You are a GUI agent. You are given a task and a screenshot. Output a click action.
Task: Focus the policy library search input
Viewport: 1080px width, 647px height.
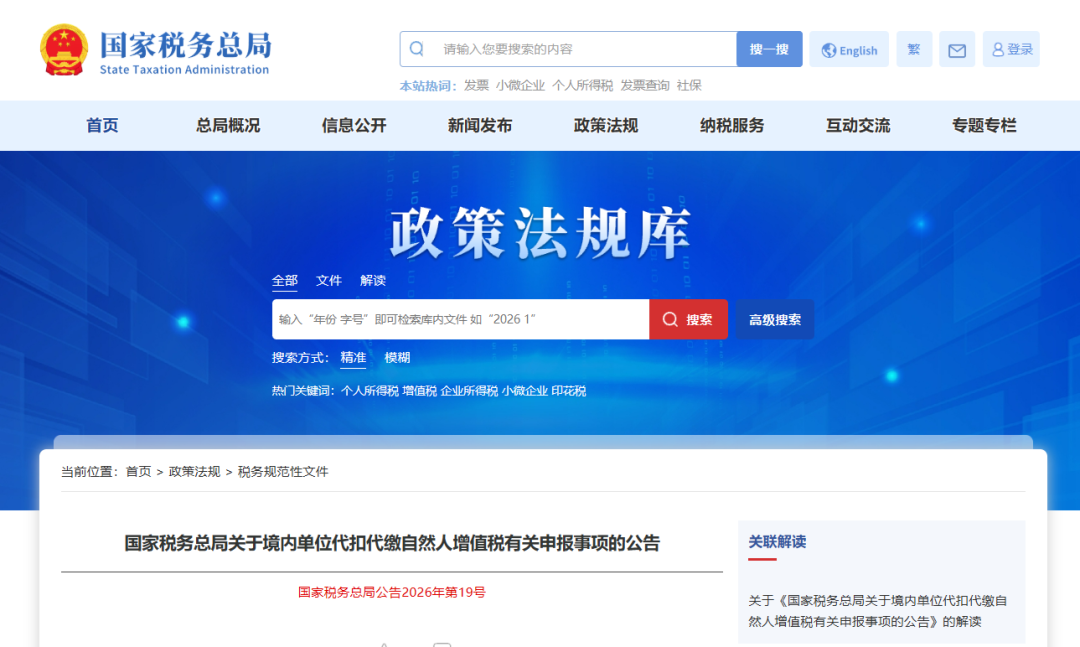(461, 319)
